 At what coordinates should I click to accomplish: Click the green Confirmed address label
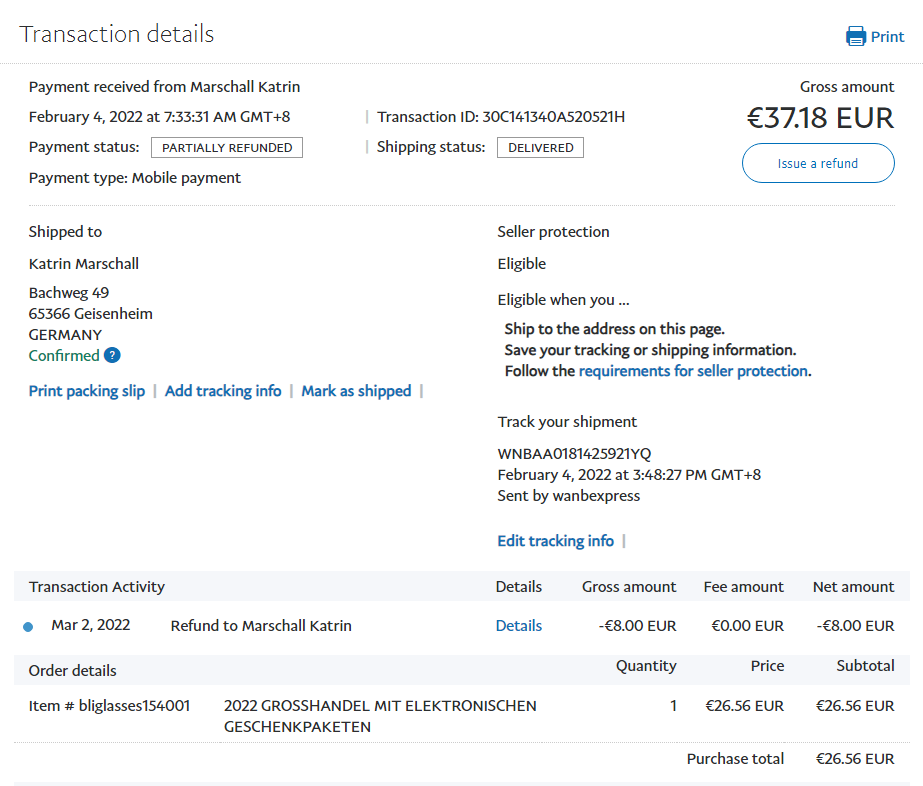coord(64,356)
